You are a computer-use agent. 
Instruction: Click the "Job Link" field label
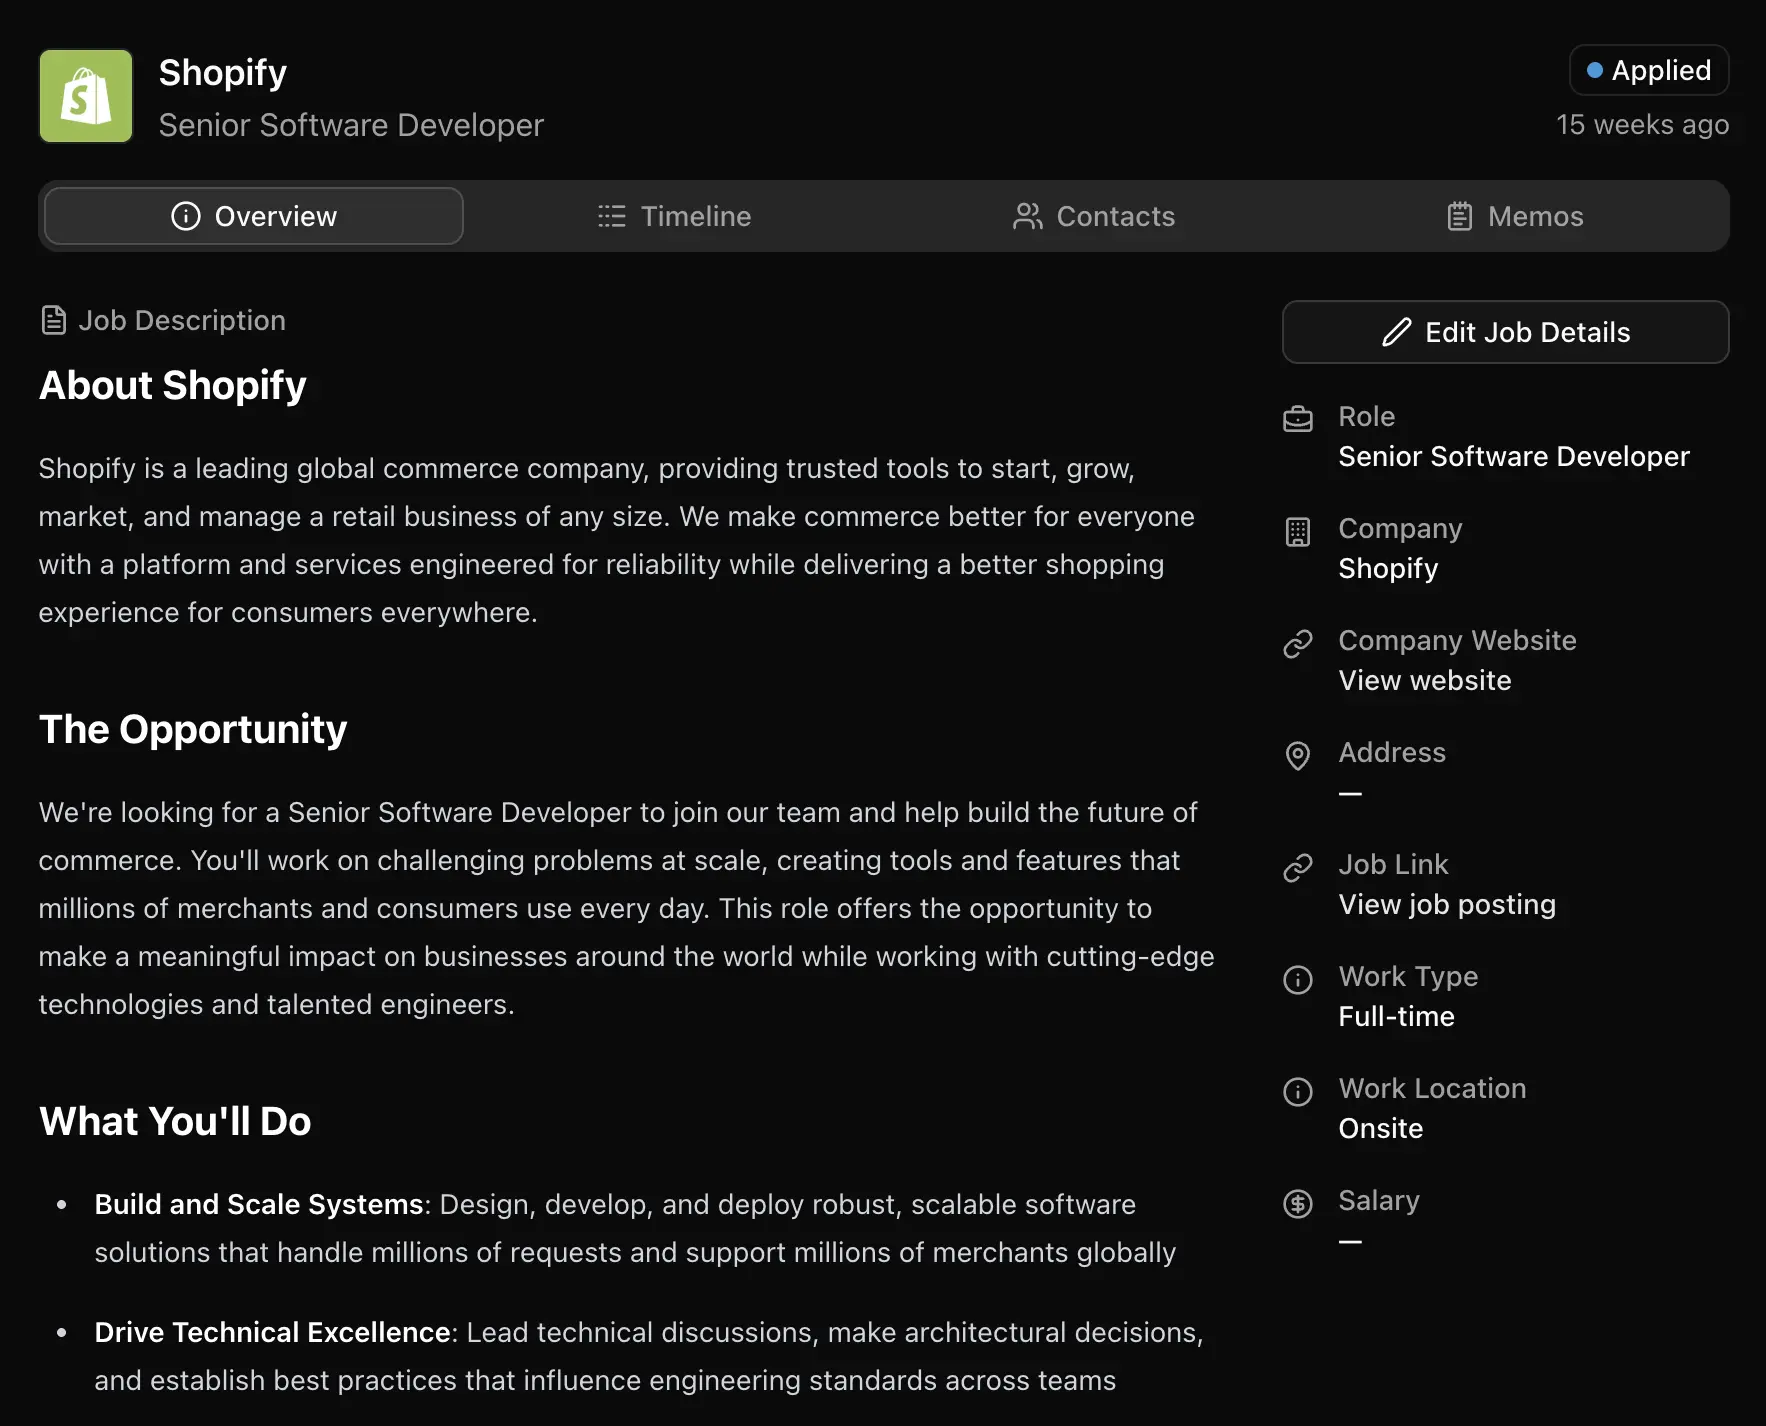click(x=1393, y=864)
